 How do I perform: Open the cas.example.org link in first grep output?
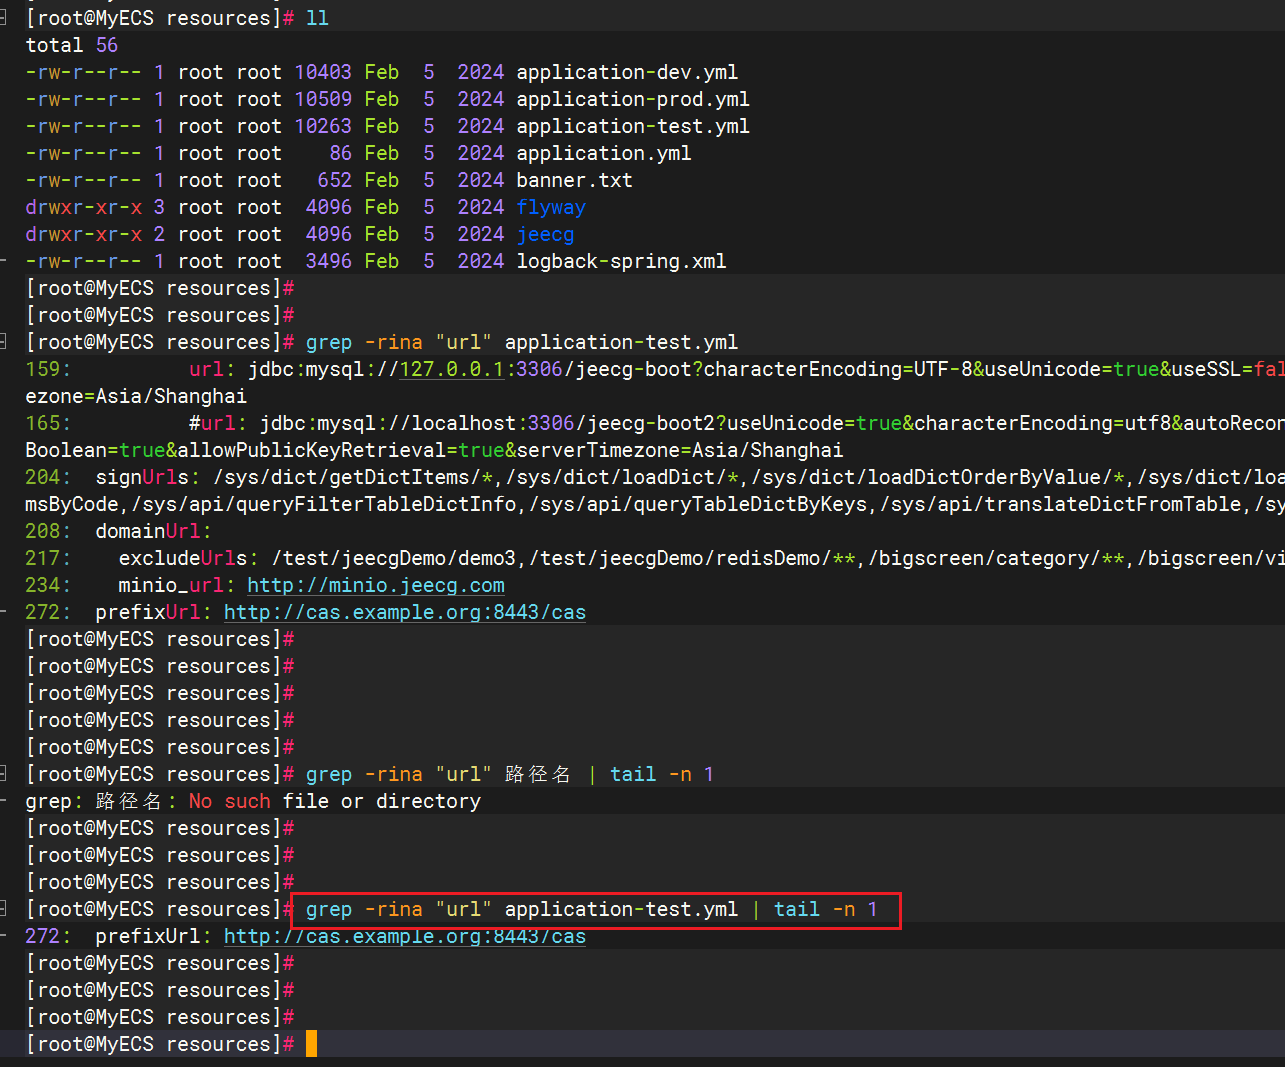pos(405,612)
